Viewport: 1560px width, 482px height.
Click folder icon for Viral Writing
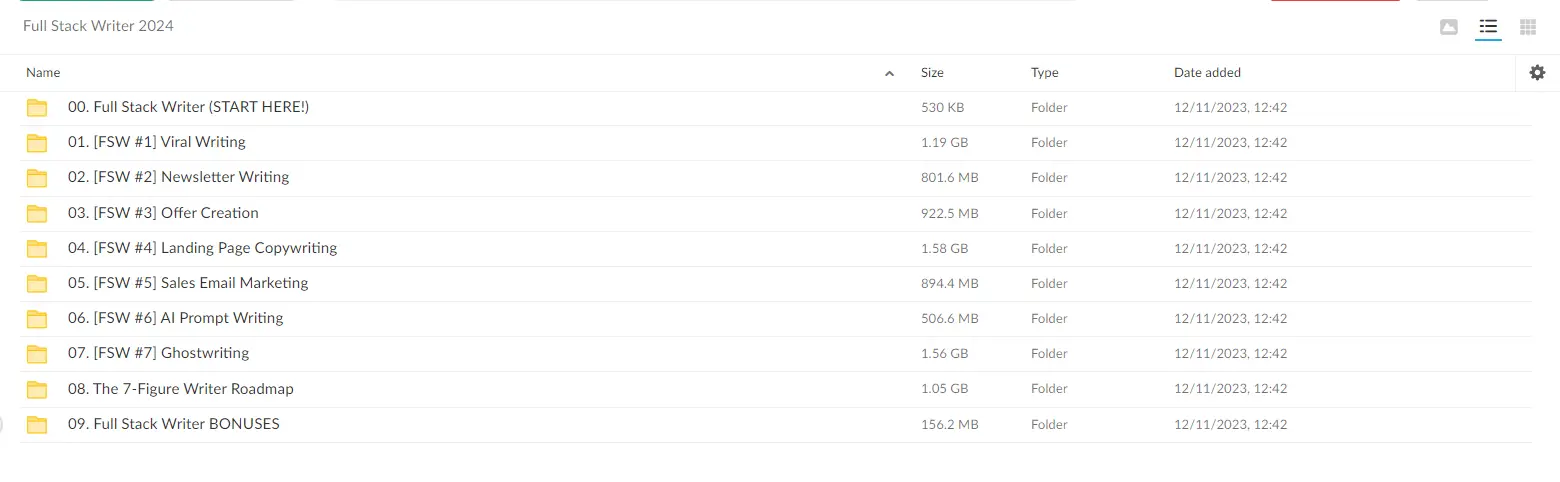37,143
